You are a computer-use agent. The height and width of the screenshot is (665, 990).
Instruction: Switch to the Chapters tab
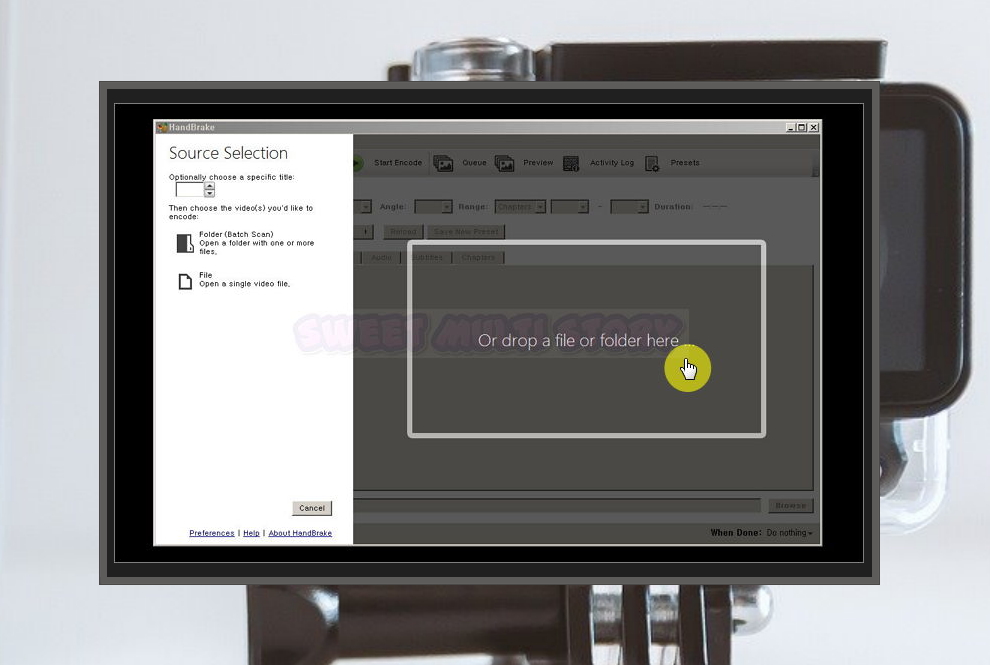pyautogui.click(x=478, y=258)
